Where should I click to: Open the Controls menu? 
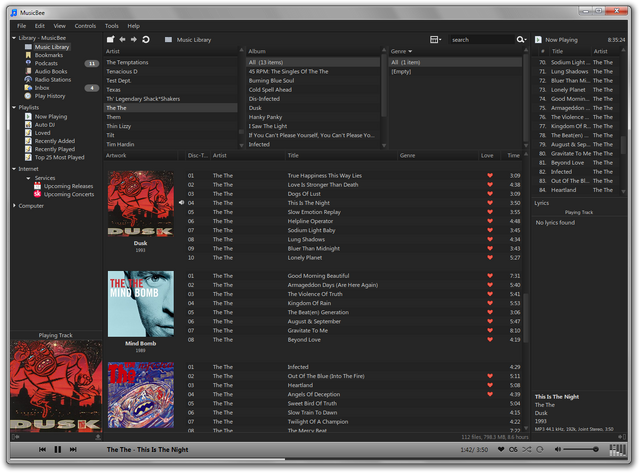[x=85, y=26]
